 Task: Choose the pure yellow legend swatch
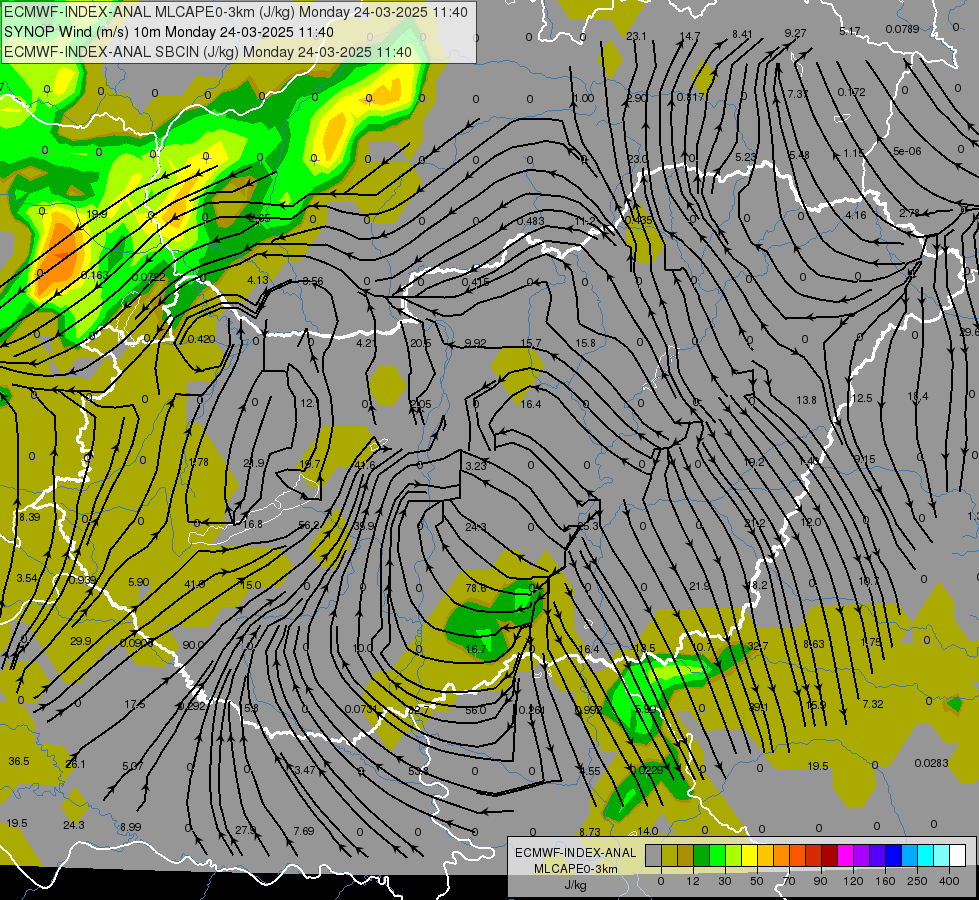(749, 856)
